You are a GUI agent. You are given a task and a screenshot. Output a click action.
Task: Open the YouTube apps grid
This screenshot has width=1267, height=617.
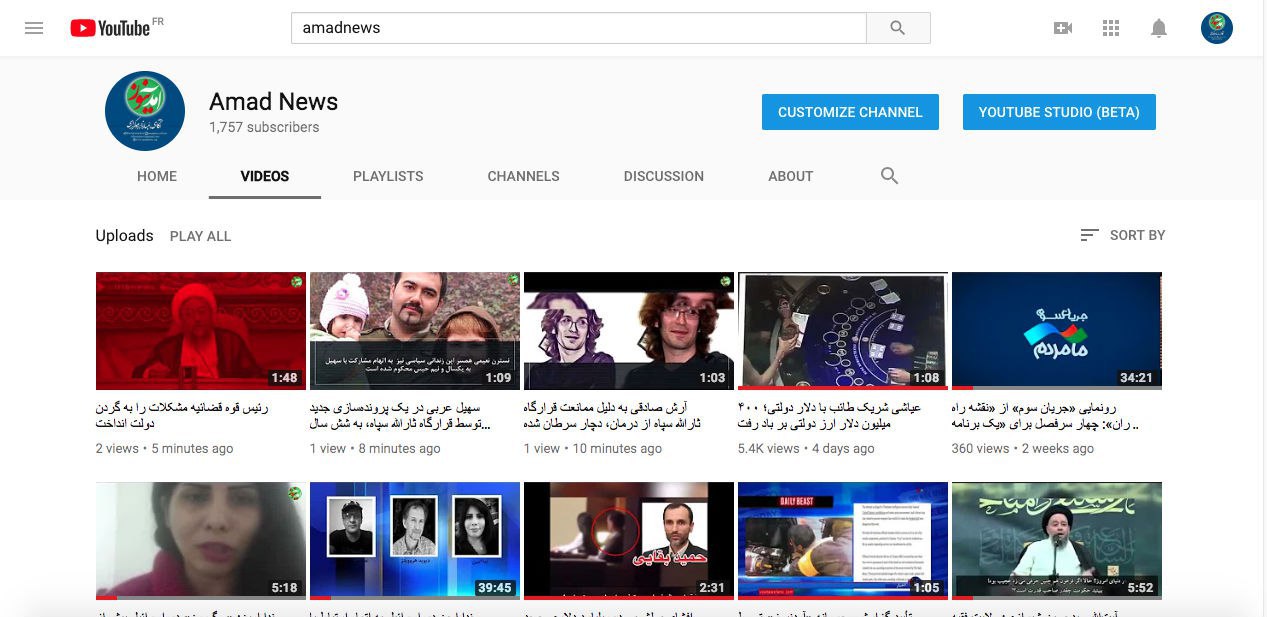(1111, 28)
